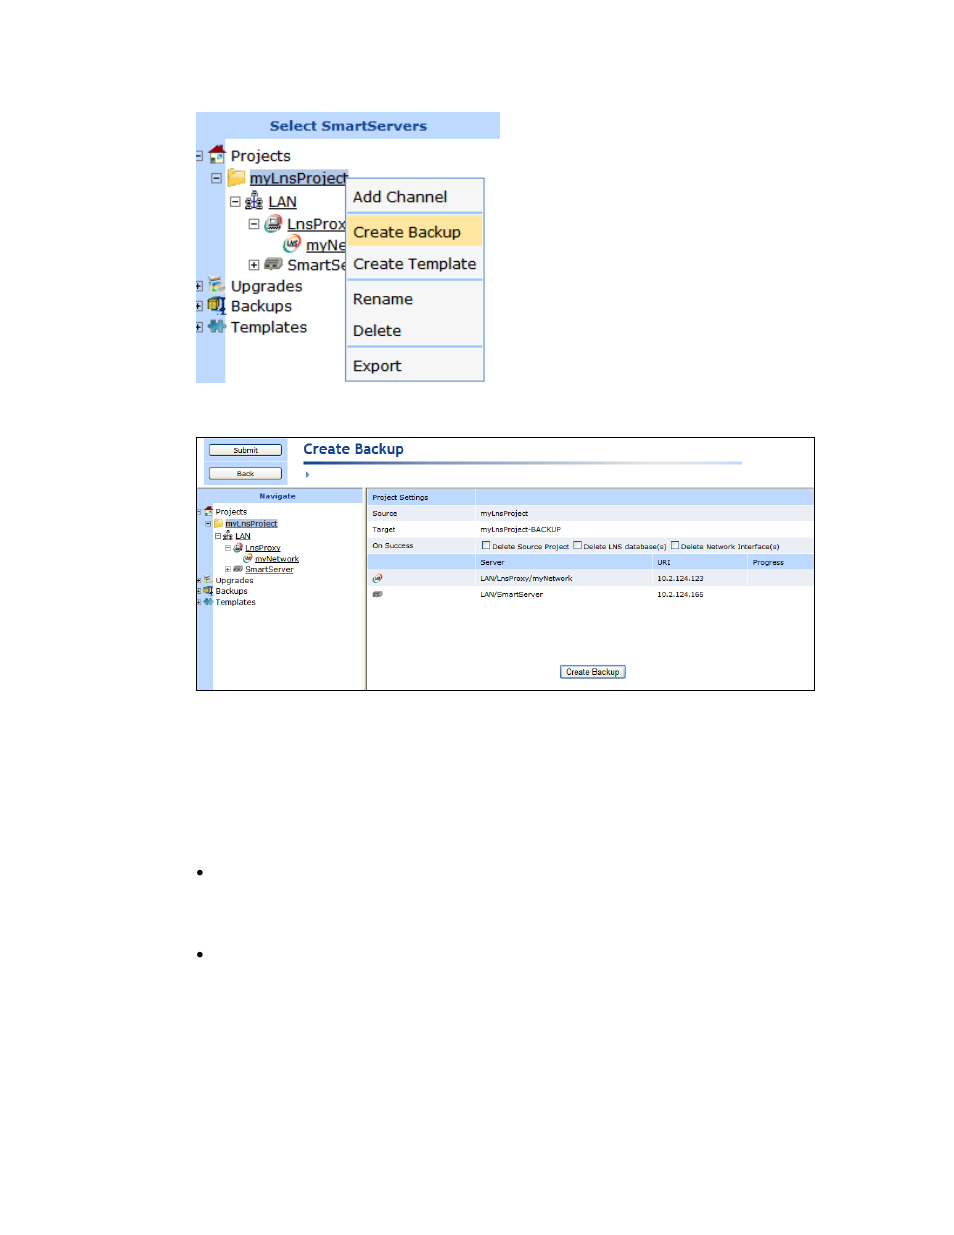This screenshot has height=1235, width=954.
Task: Click the Templates puzzle icon in Select SmartServers tree
Action: click(217, 326)
